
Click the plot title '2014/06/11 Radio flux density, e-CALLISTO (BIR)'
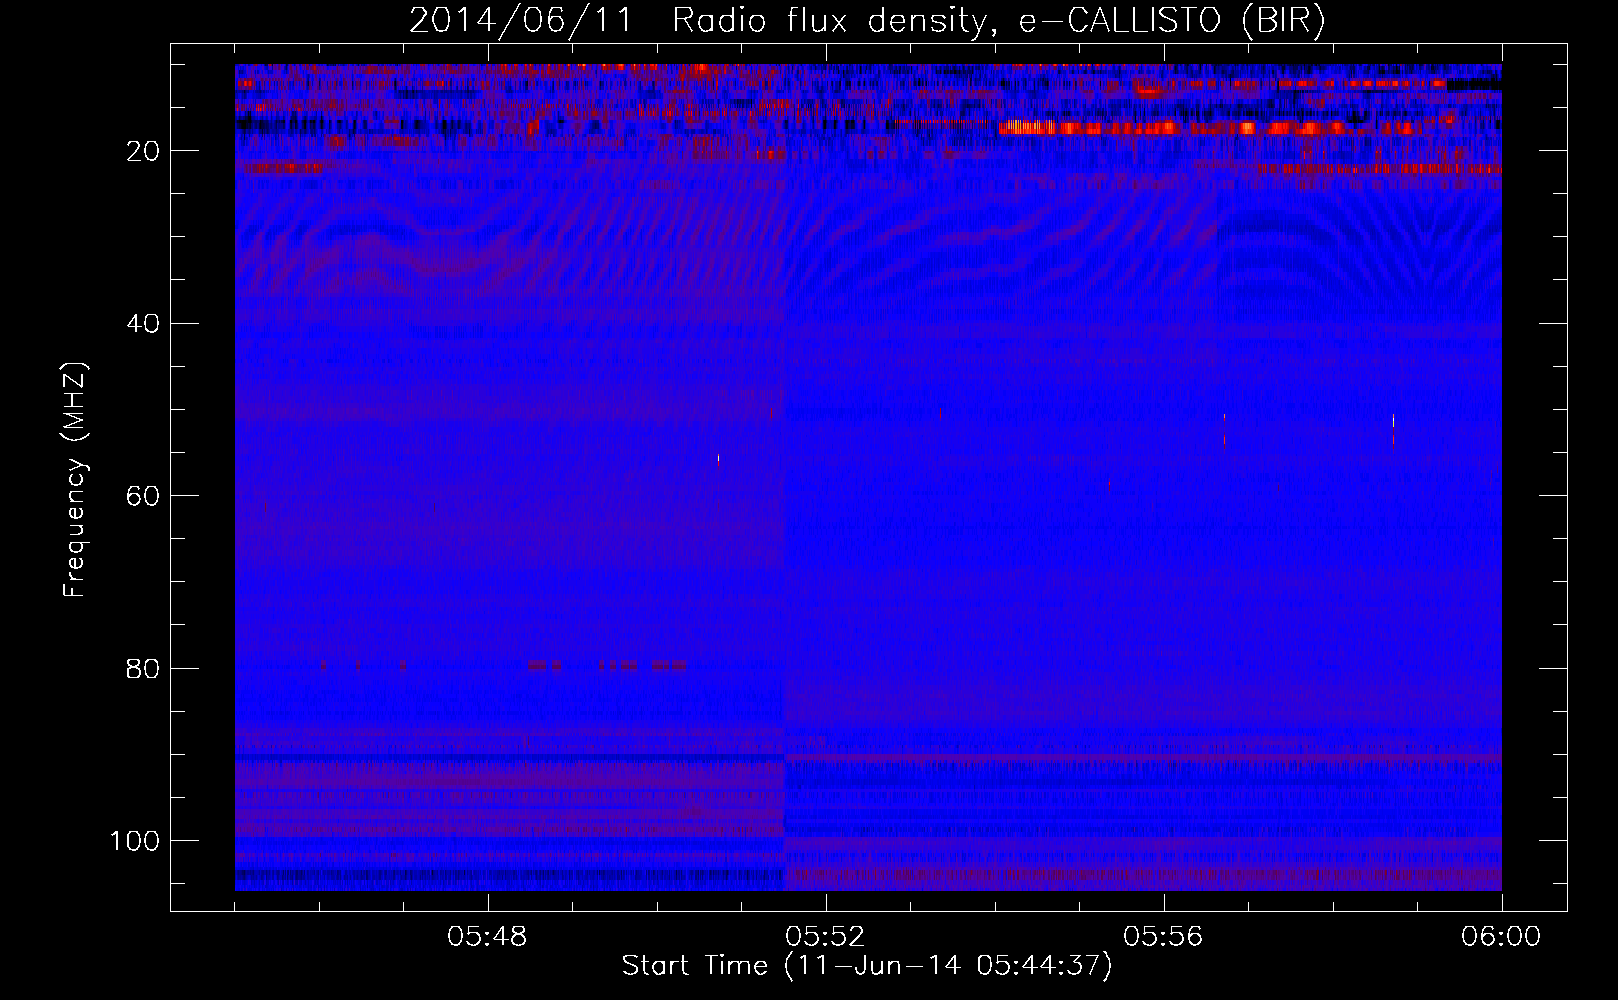point(867,21)
